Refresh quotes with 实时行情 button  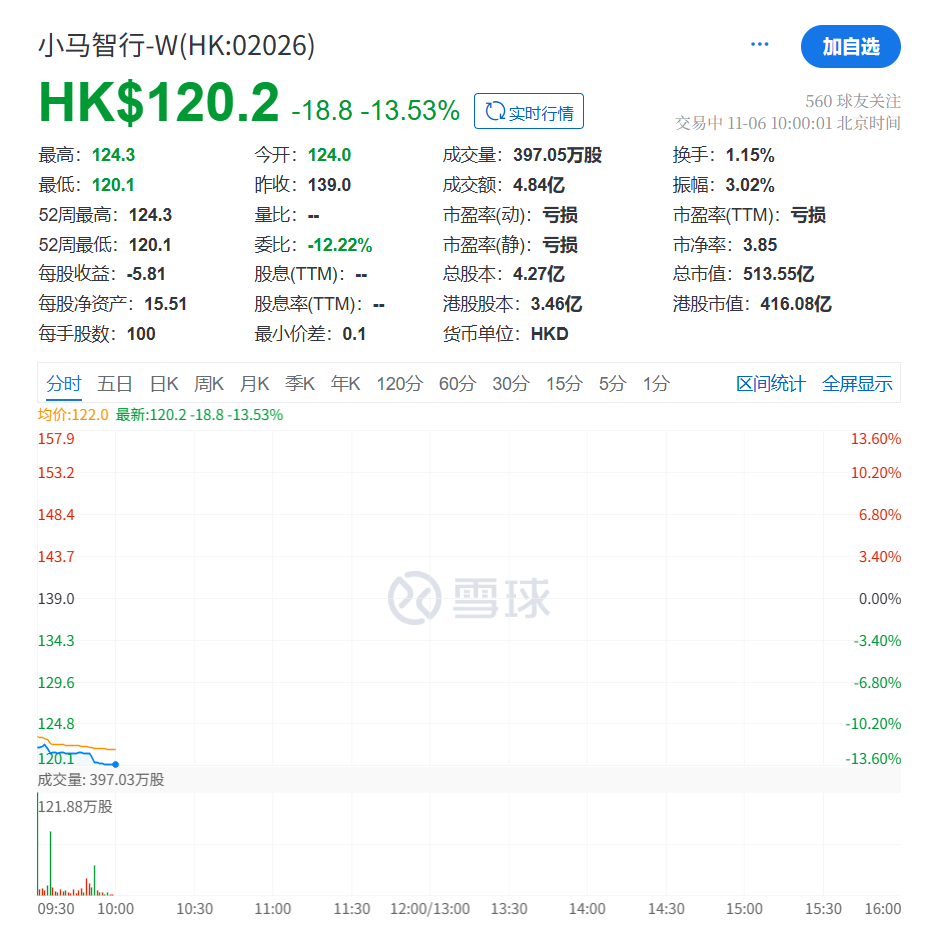click(x=528, y=112)
